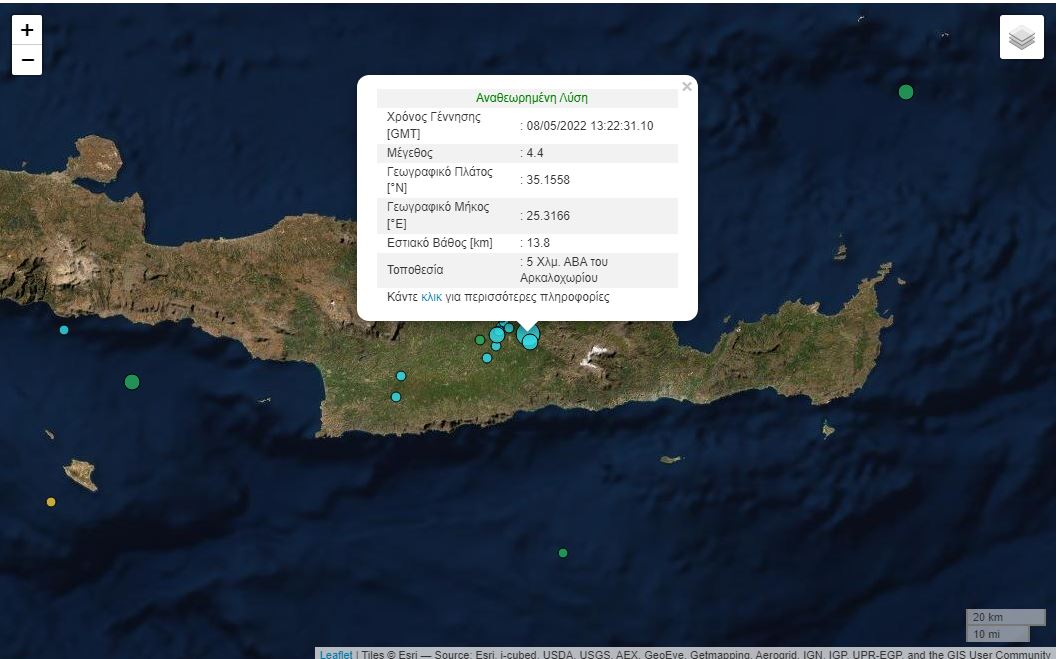
Task: Open the Leaflet attribution link
Action: pos(335,653)
